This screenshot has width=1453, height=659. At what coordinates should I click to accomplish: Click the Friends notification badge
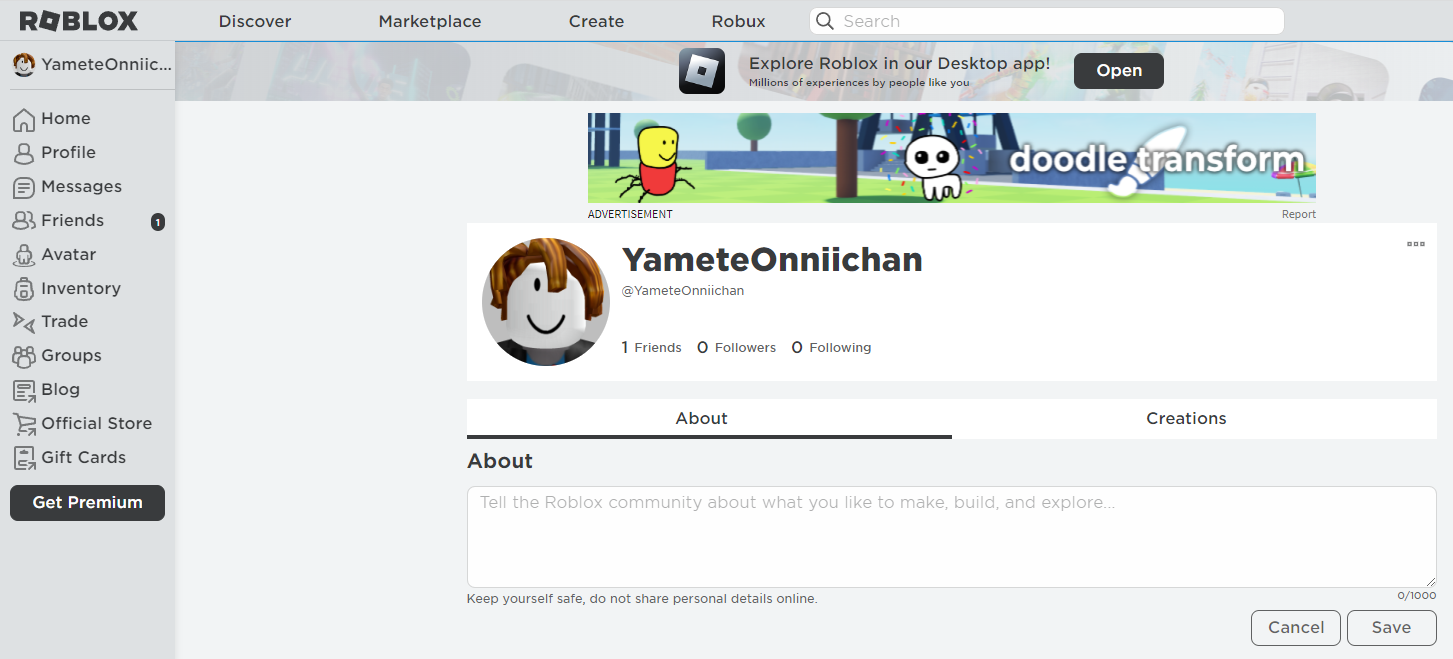pyautogui.click(x=158, y=222)
